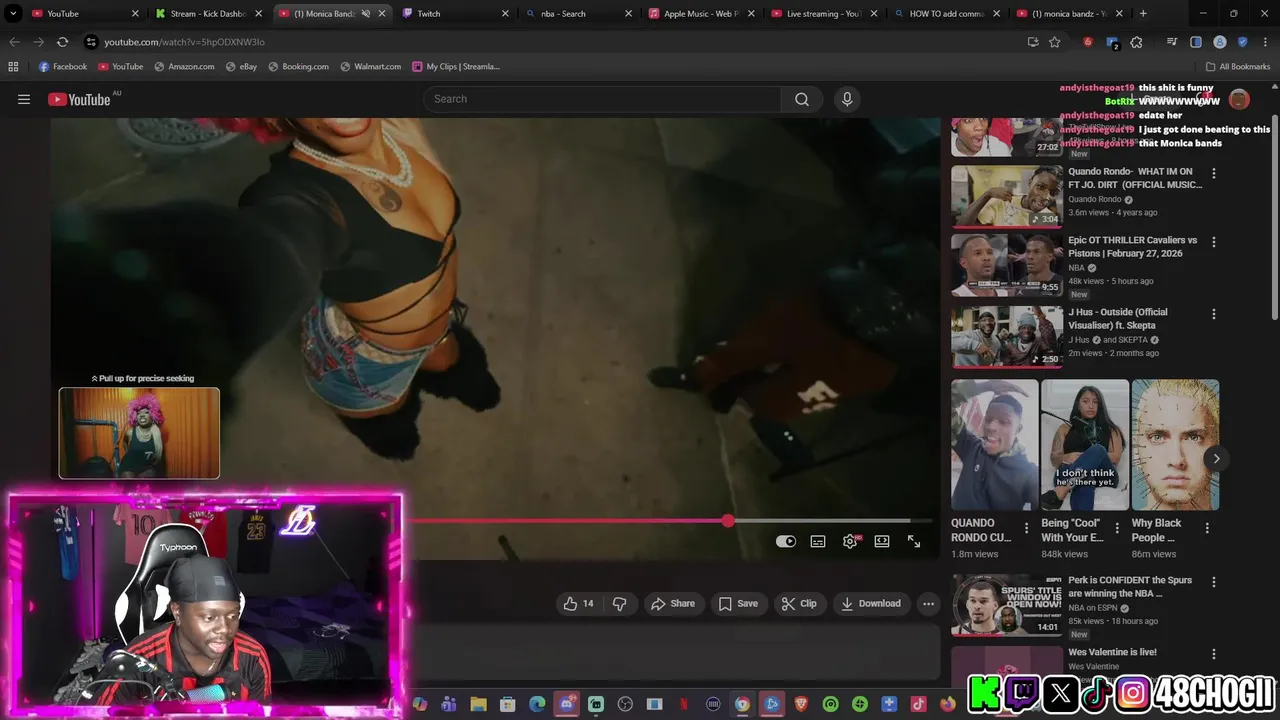Switch to the Live streaming - YouTube tab
This screenshot has height=720, width=1280.
[823, 14]
